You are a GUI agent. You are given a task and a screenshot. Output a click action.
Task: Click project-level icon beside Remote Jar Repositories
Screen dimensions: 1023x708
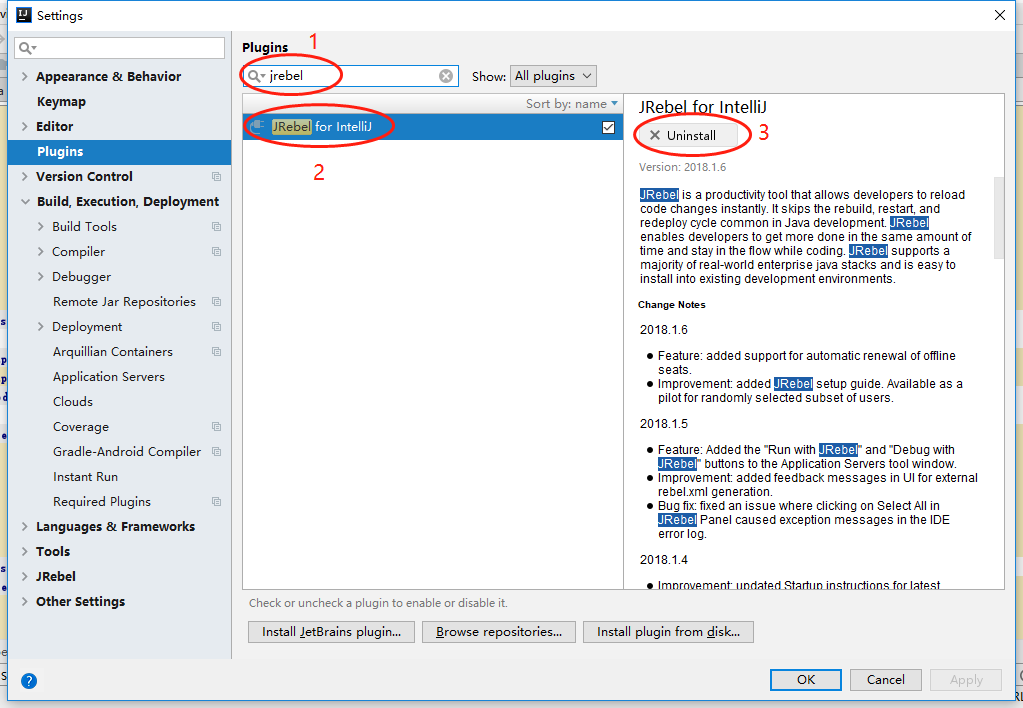[217, 301]
